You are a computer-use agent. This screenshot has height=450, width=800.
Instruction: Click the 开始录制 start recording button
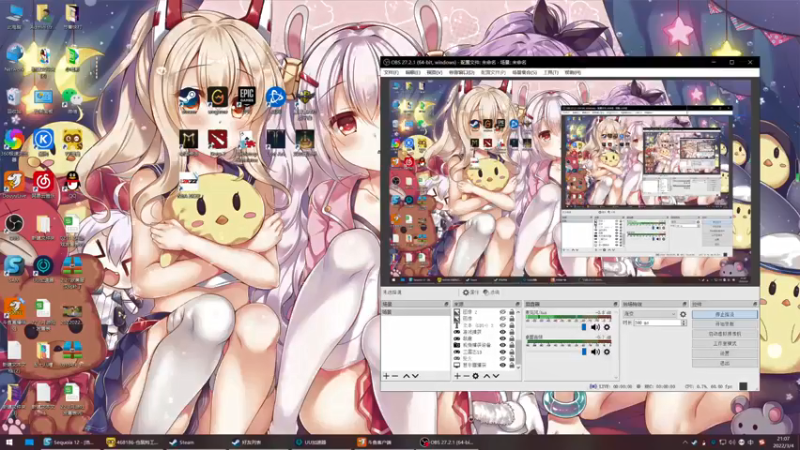click(725, 324)
